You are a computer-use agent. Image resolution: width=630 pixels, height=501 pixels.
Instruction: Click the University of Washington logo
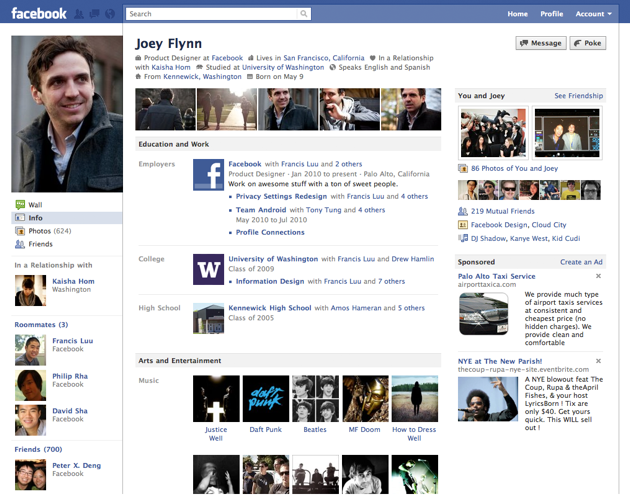click(208, 270)
